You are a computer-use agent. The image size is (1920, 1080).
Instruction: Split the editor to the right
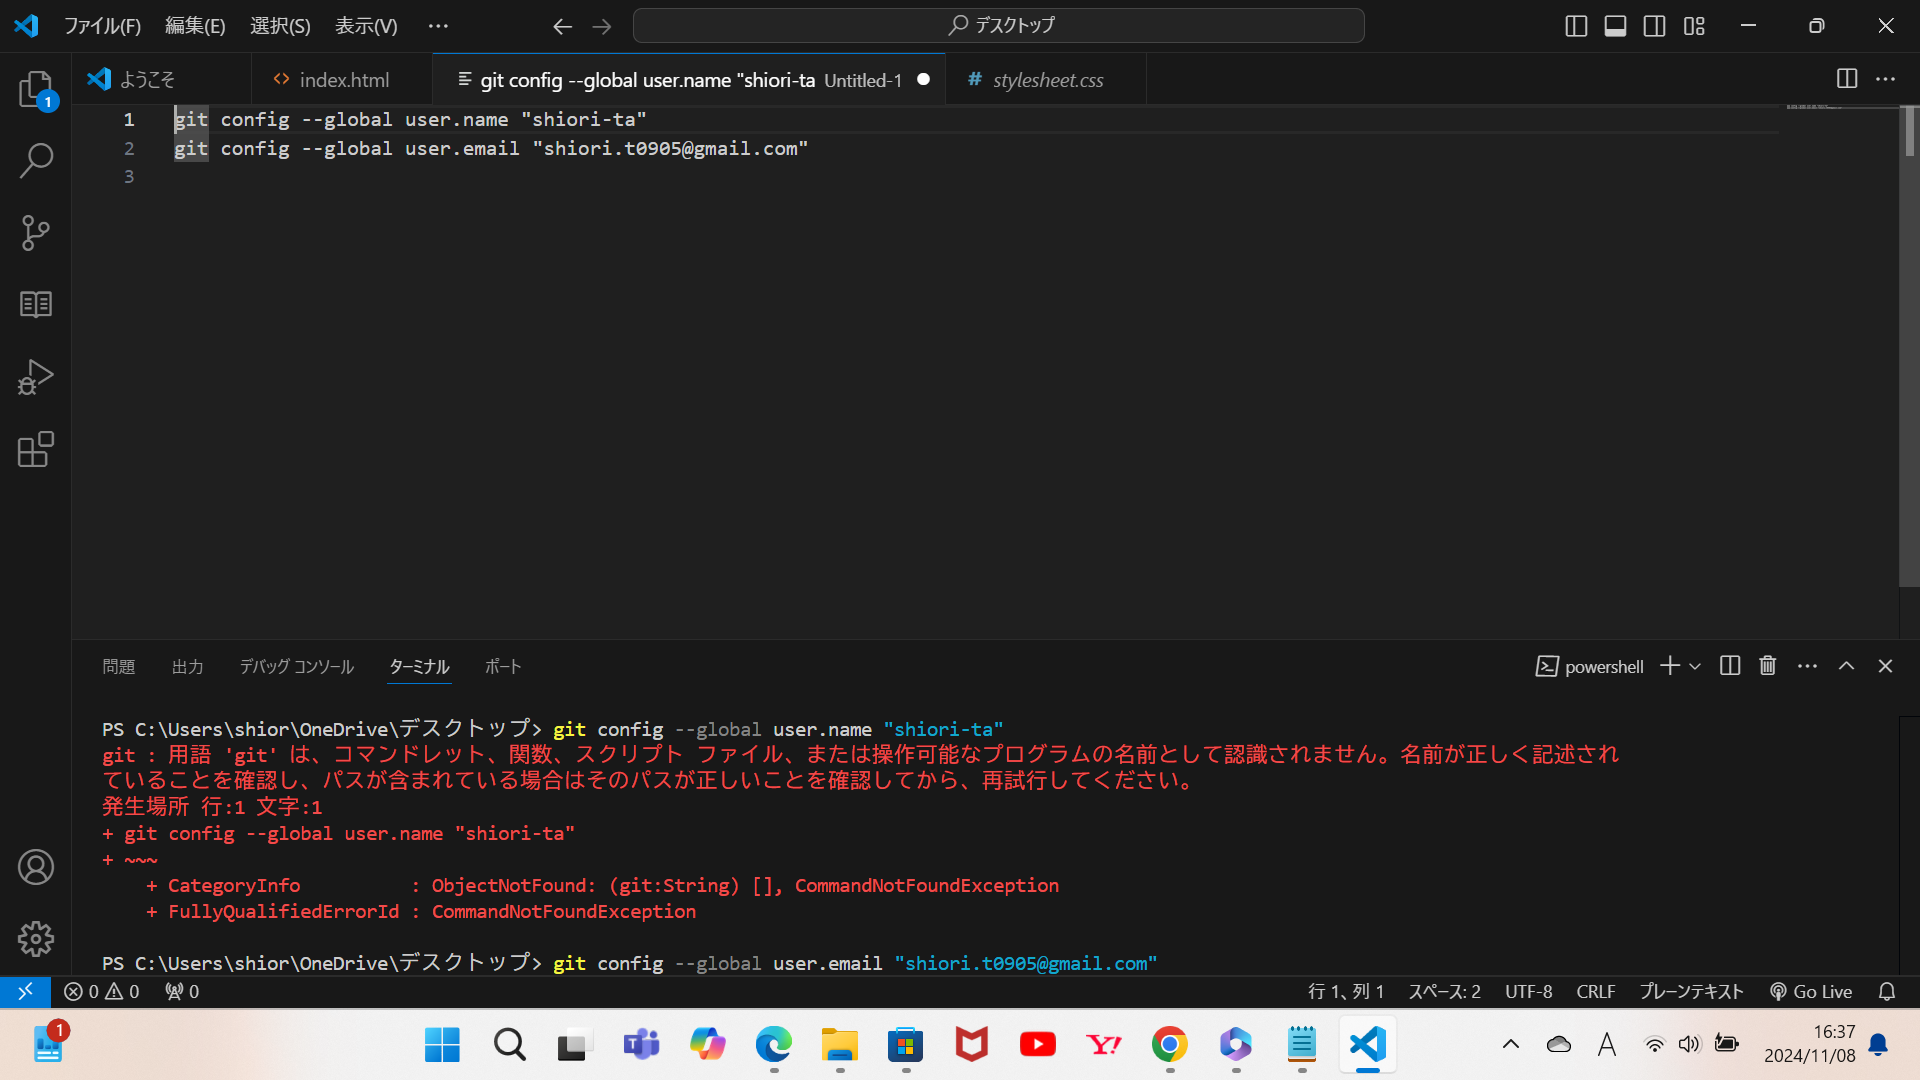click(1847, 78)
